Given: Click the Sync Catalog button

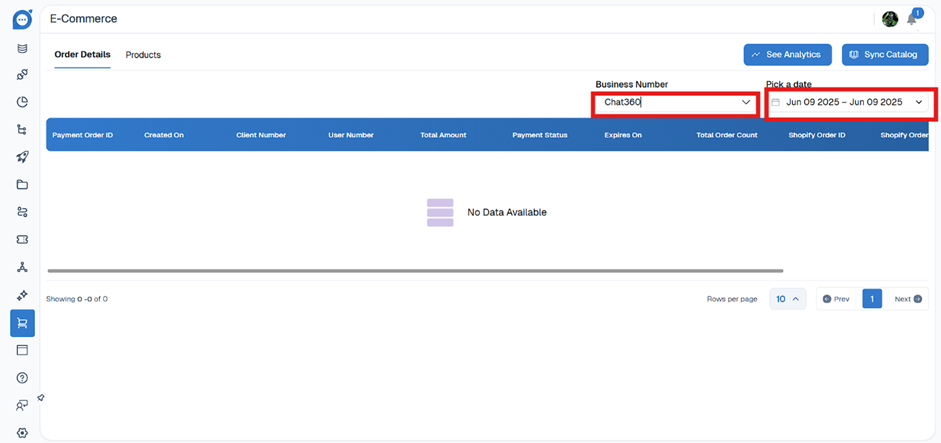Looking at the screenshot, I should point(885,54).
